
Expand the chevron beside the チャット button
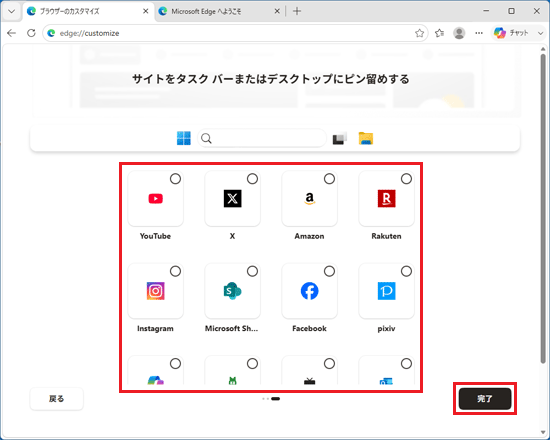[x=540, y=33]
